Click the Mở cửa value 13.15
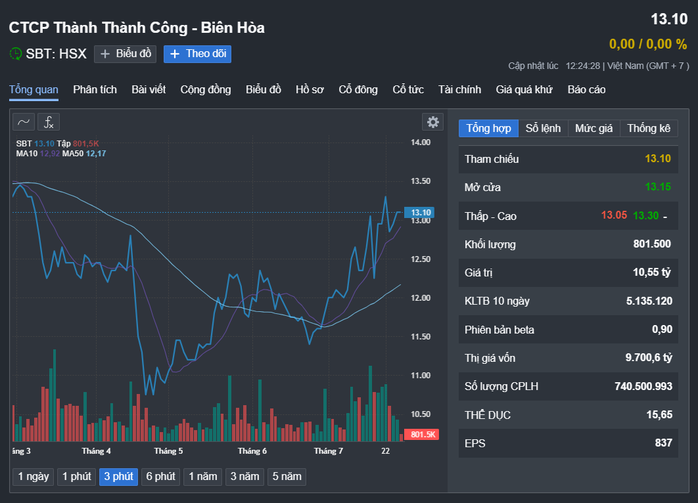The height and width of the screenshot is (503, 698). pyautogui.click(x=657, y=187)
